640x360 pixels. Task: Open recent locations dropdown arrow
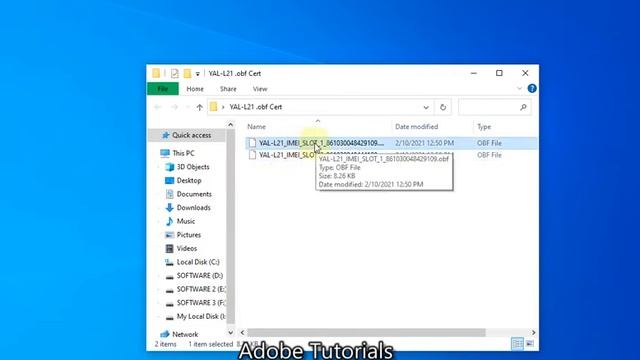tap(187, 107)
